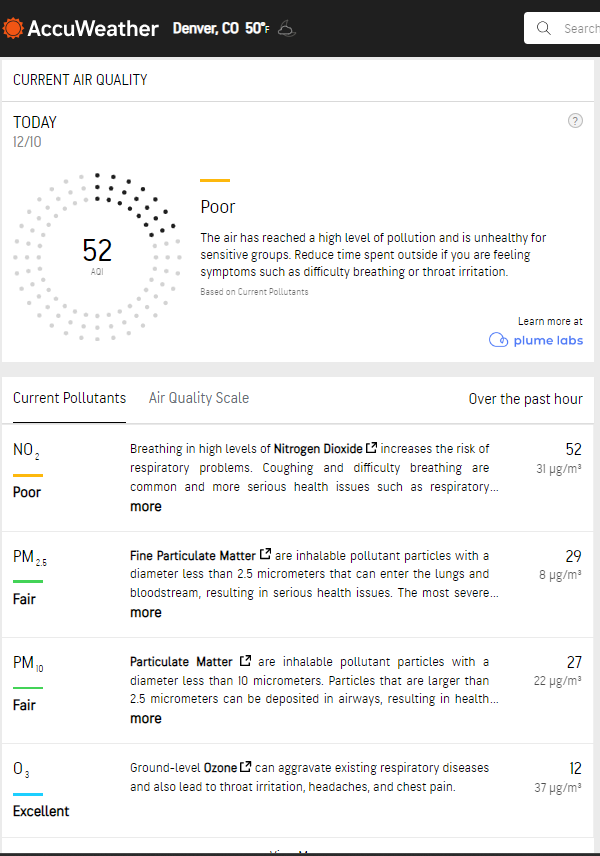The image size is (600, 856).
Task: Click the Nitrogen Dioxide link text
Action: 318,449
